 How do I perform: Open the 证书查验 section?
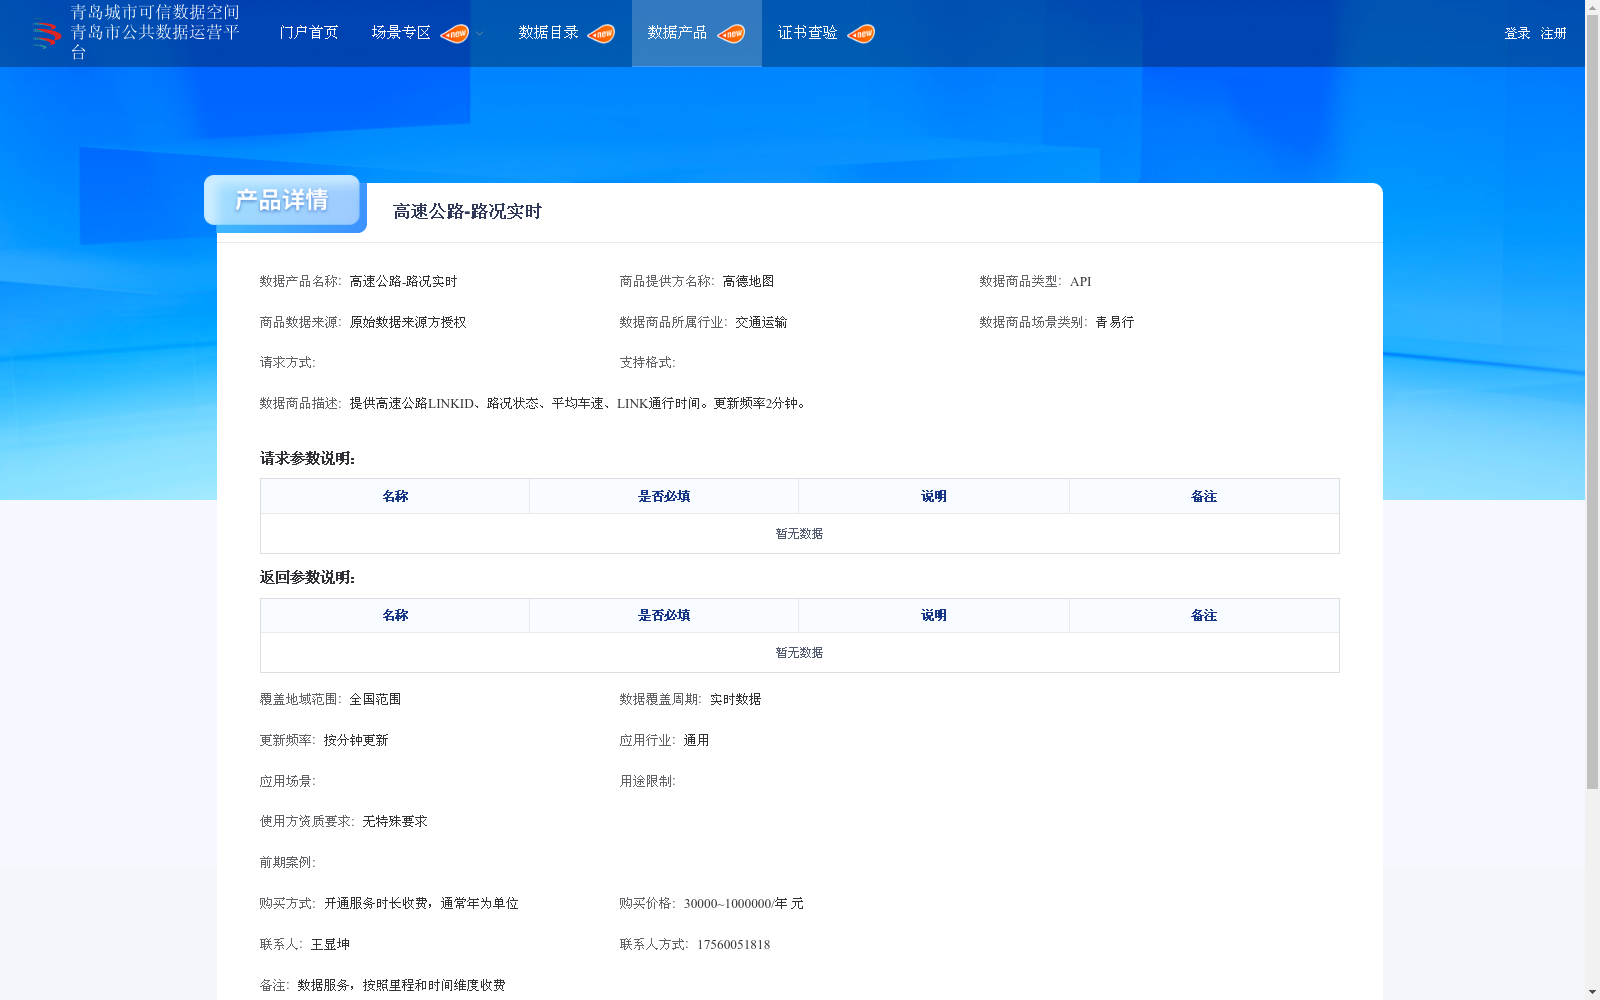[x=807, y=33]
